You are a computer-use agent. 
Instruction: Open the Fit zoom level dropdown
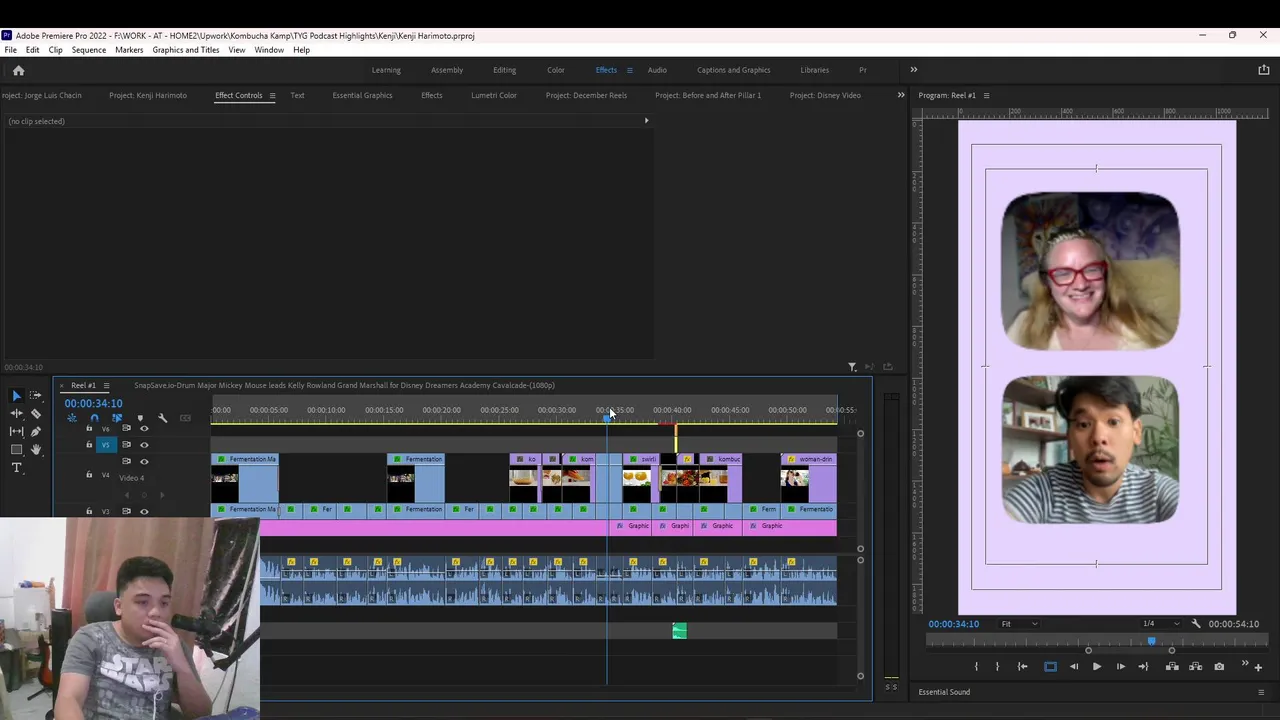coord(1019,624)
